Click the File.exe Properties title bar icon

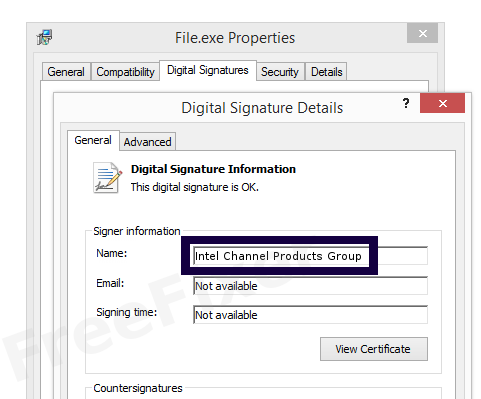pos(44,37)
